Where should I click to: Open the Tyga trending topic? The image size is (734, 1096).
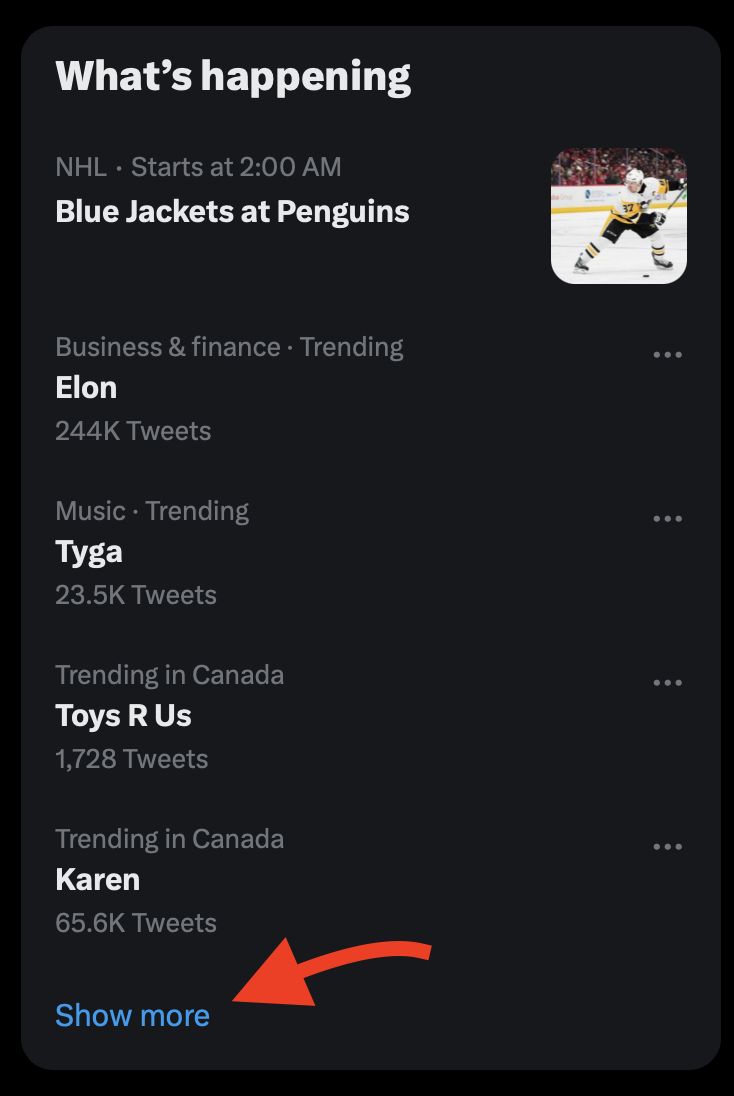[x=89, y=552]
